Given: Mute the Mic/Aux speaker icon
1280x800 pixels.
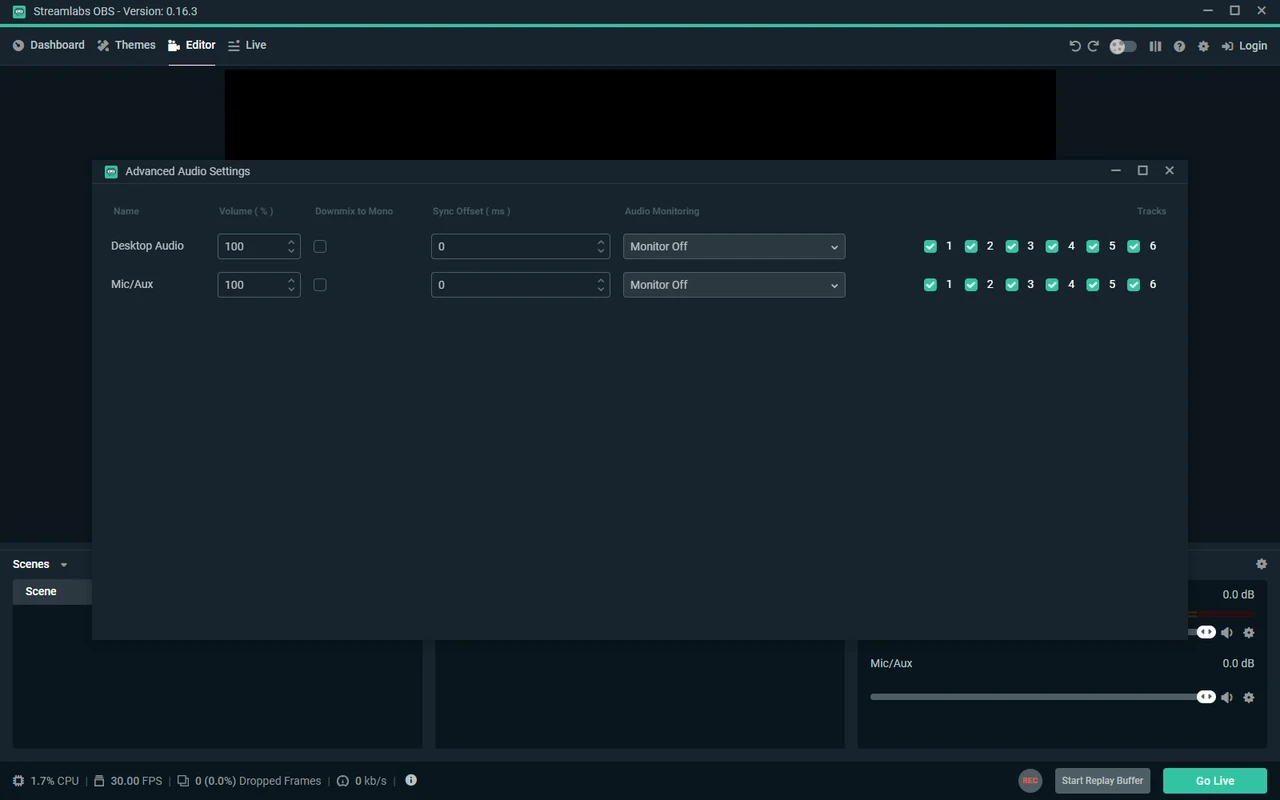Looking at the screenshot, I should pos(1227,697).
